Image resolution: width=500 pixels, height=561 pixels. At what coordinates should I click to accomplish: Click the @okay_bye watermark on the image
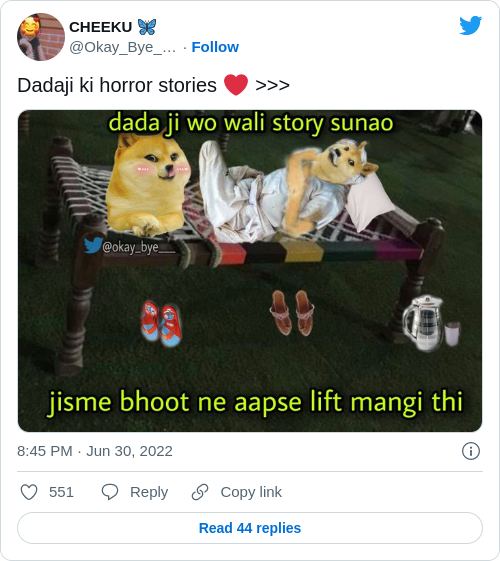coord(130,246)
